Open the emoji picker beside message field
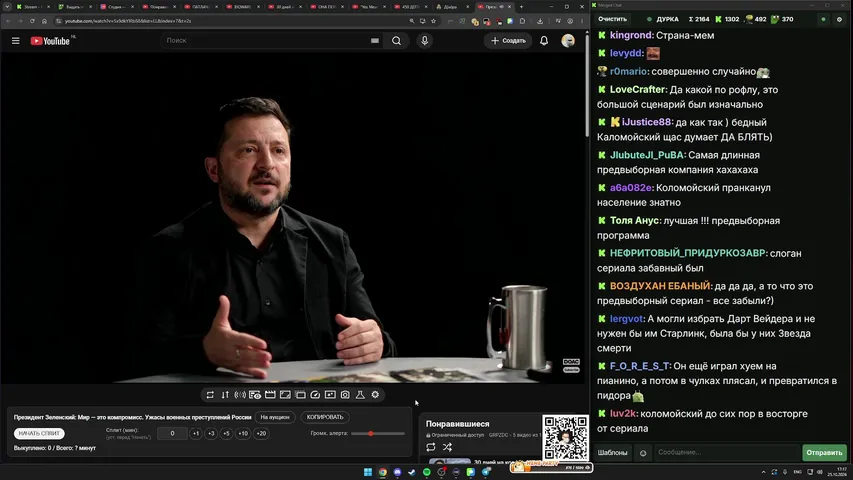 pos(643,453)
